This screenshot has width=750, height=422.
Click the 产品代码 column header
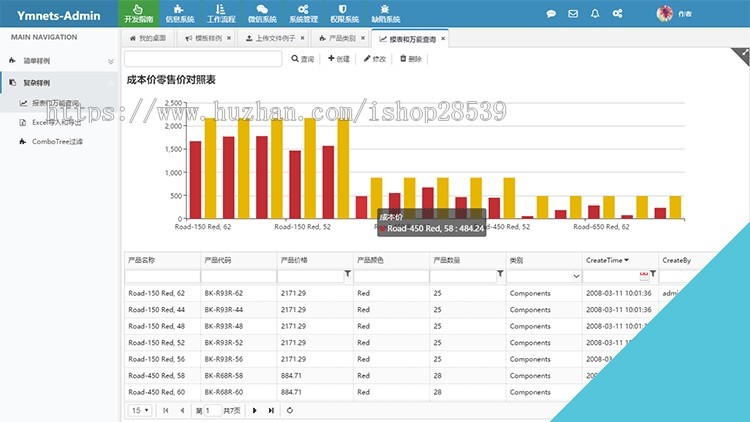point(238,260)
